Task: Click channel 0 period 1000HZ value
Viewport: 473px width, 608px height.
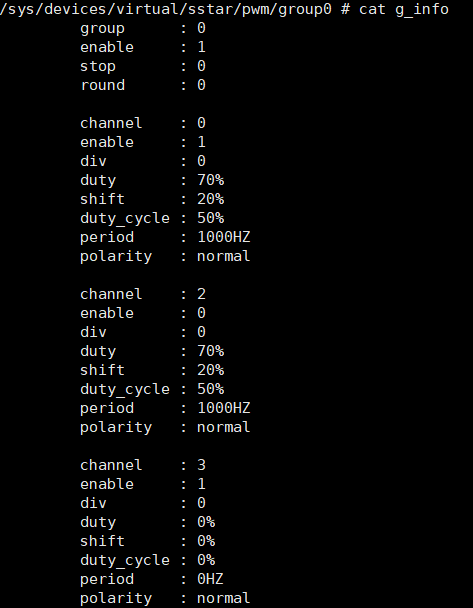Action: point(224,237)
